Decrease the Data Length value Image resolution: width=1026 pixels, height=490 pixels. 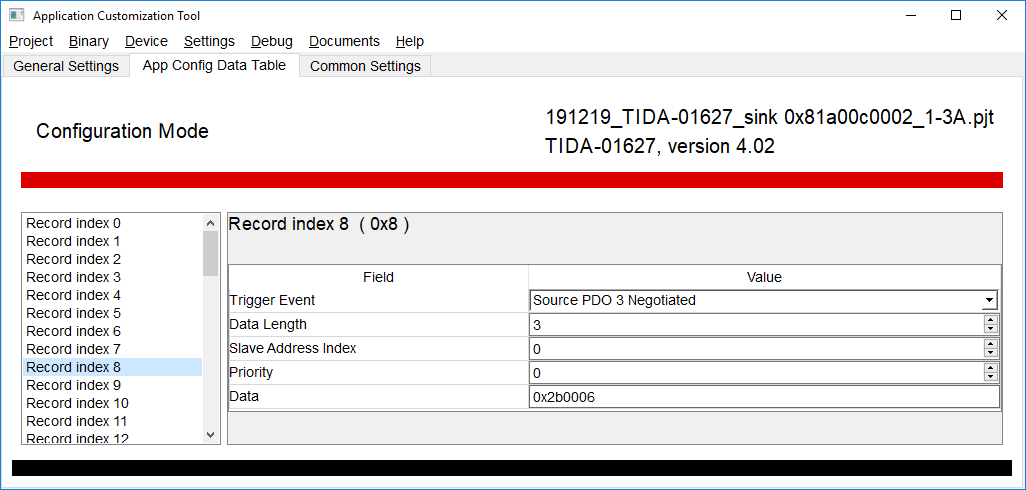(x=991, y=328)
